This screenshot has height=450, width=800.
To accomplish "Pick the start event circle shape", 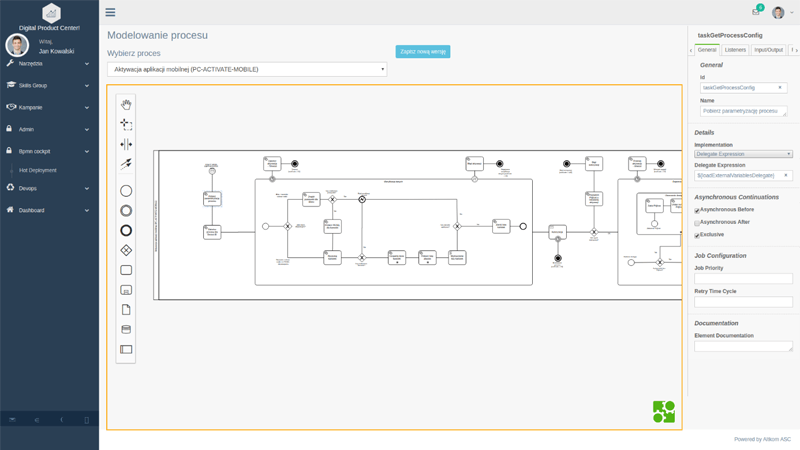I will pos(126,191).
